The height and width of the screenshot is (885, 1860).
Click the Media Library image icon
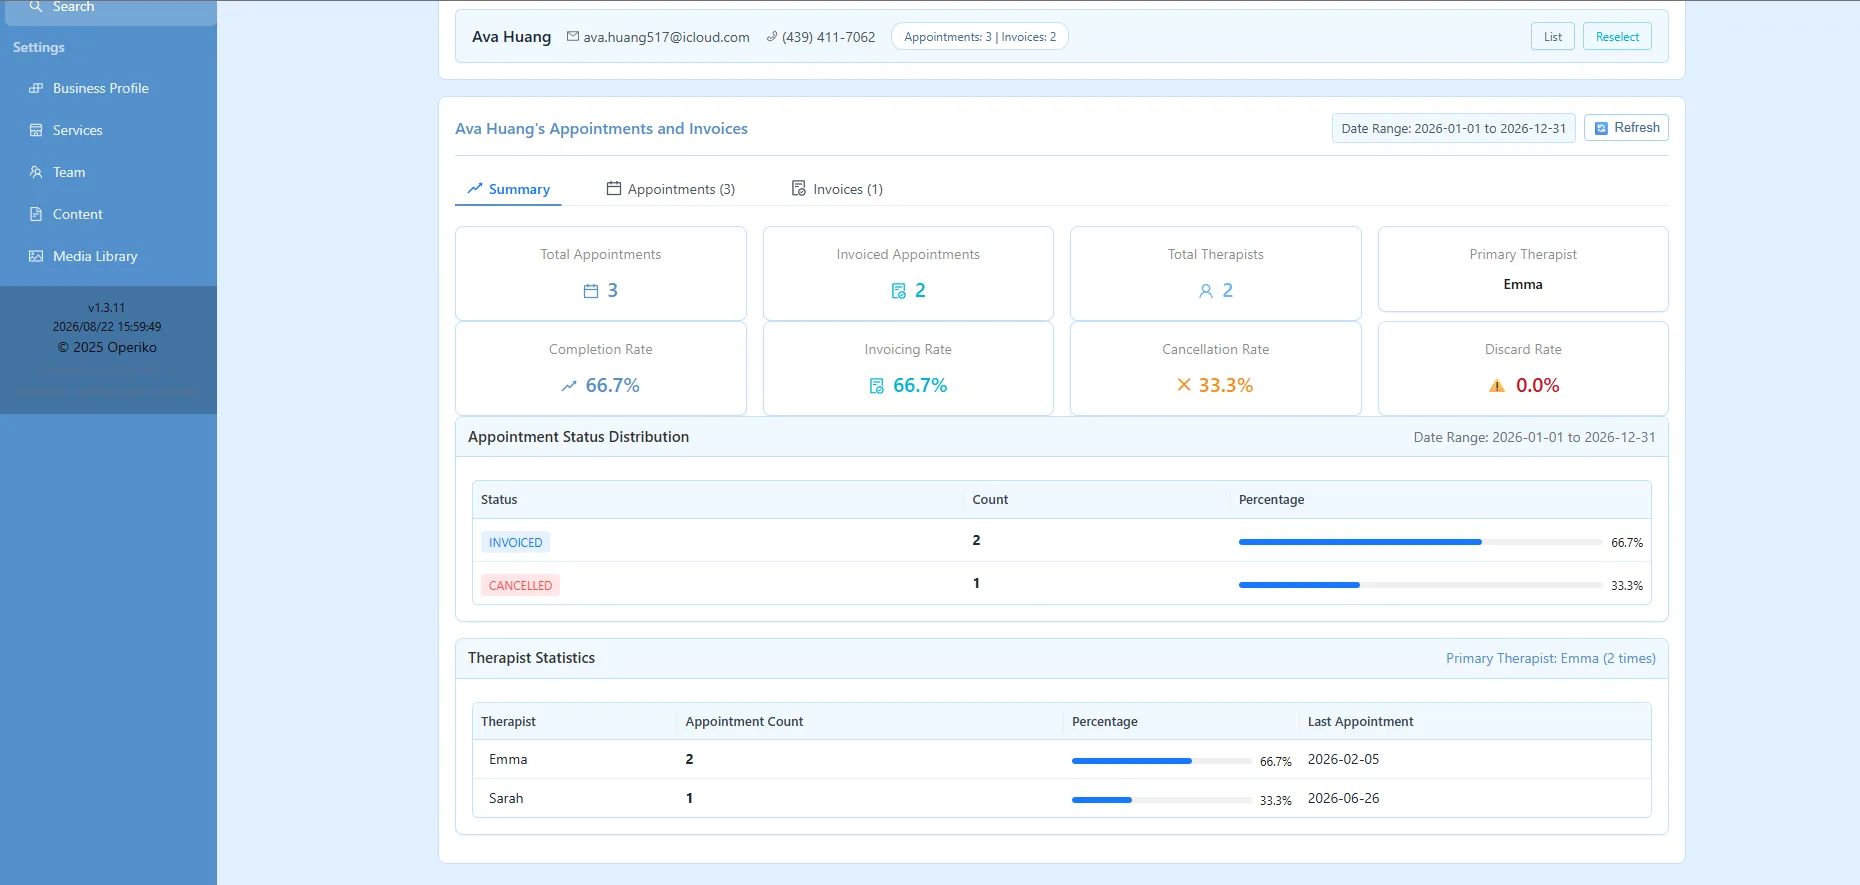tap(36, 256)
